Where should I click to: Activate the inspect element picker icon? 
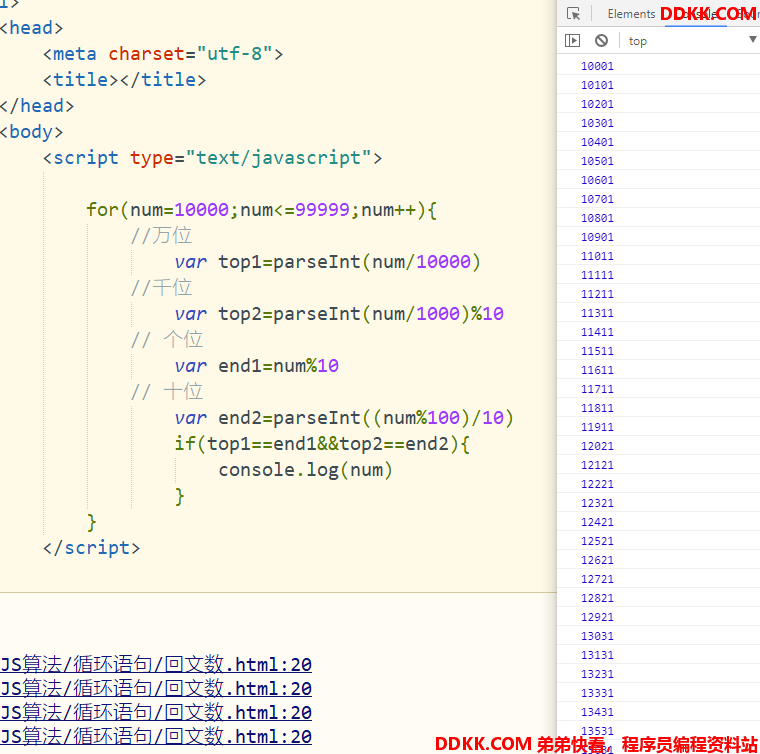click(x=573, y=14)
